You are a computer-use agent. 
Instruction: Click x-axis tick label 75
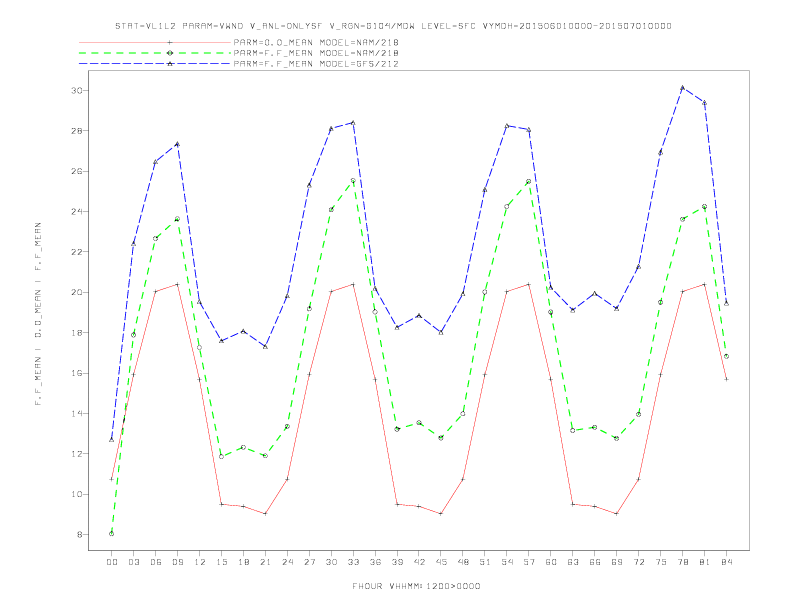point(661,562)
